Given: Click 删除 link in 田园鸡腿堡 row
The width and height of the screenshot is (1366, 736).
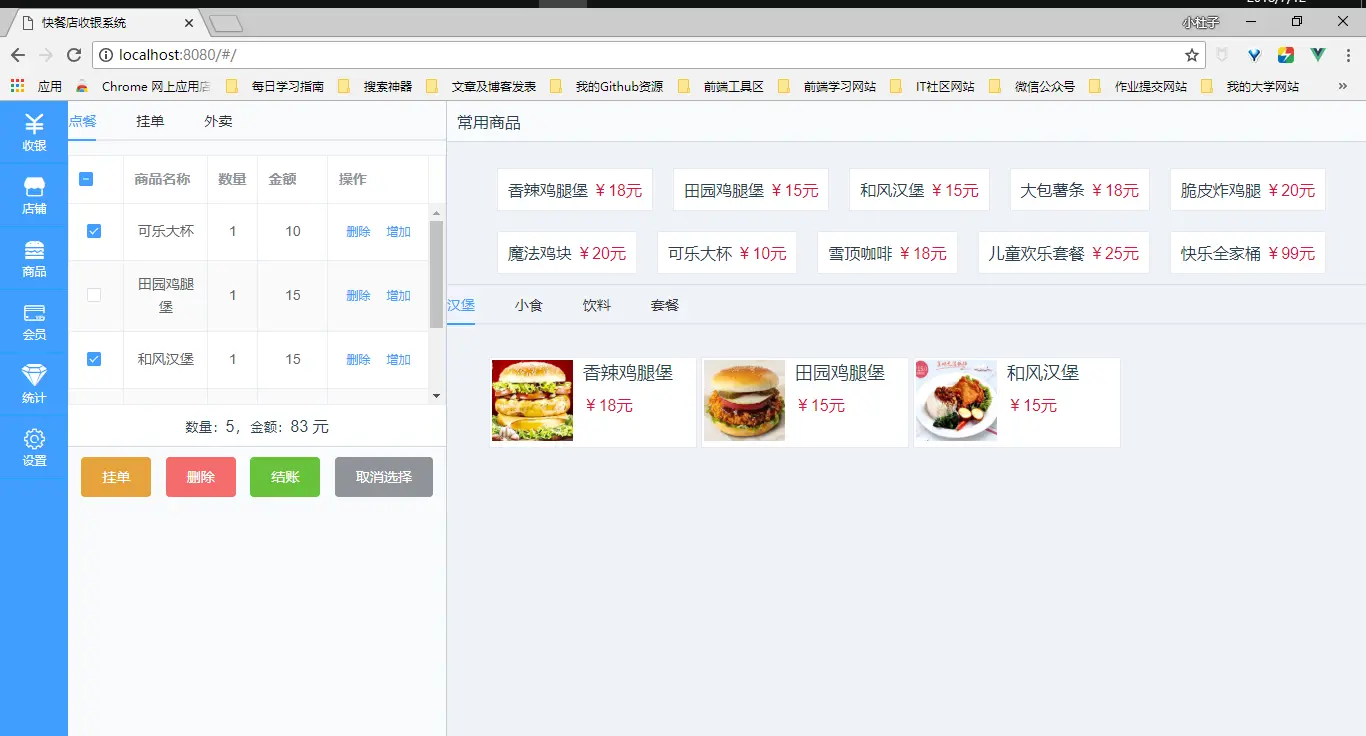Looking at the screenshot, I should point(358,295).
